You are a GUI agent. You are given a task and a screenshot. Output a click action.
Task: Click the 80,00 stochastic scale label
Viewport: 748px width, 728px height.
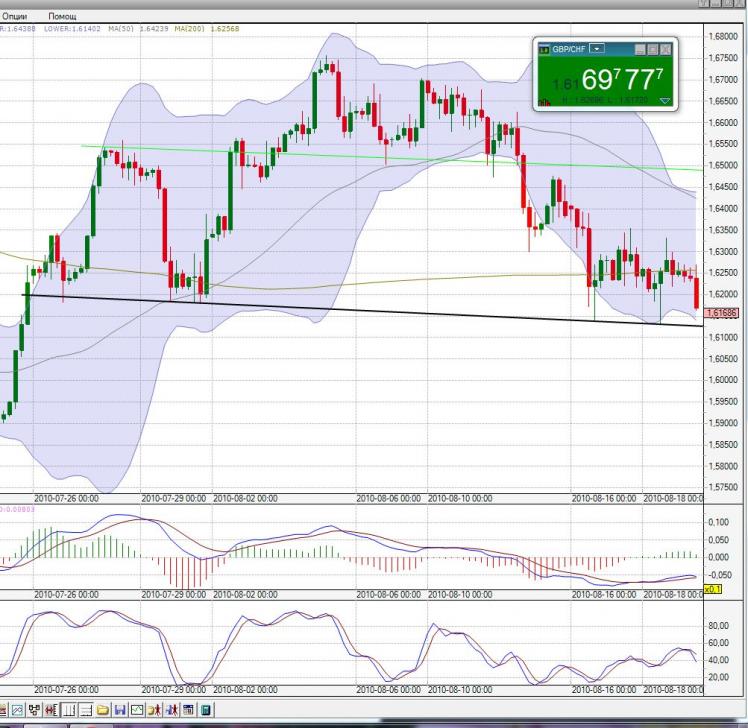(x=719, y=626)
